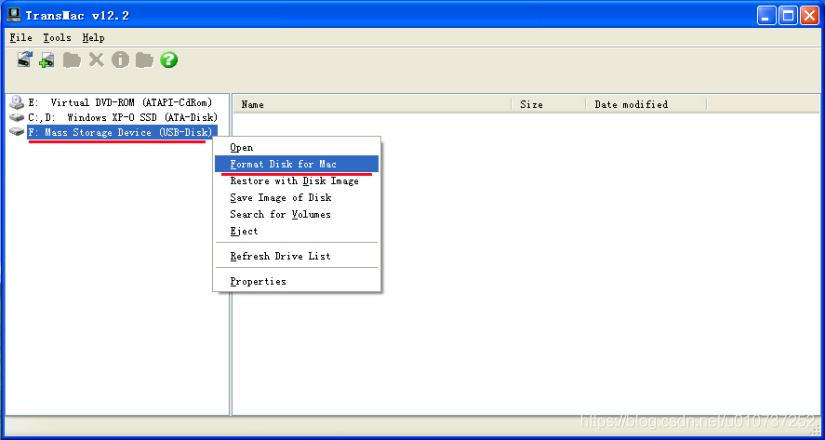Open Properties from the context menu
Viewport: 825px width, 440px height.
pos(297,282)
